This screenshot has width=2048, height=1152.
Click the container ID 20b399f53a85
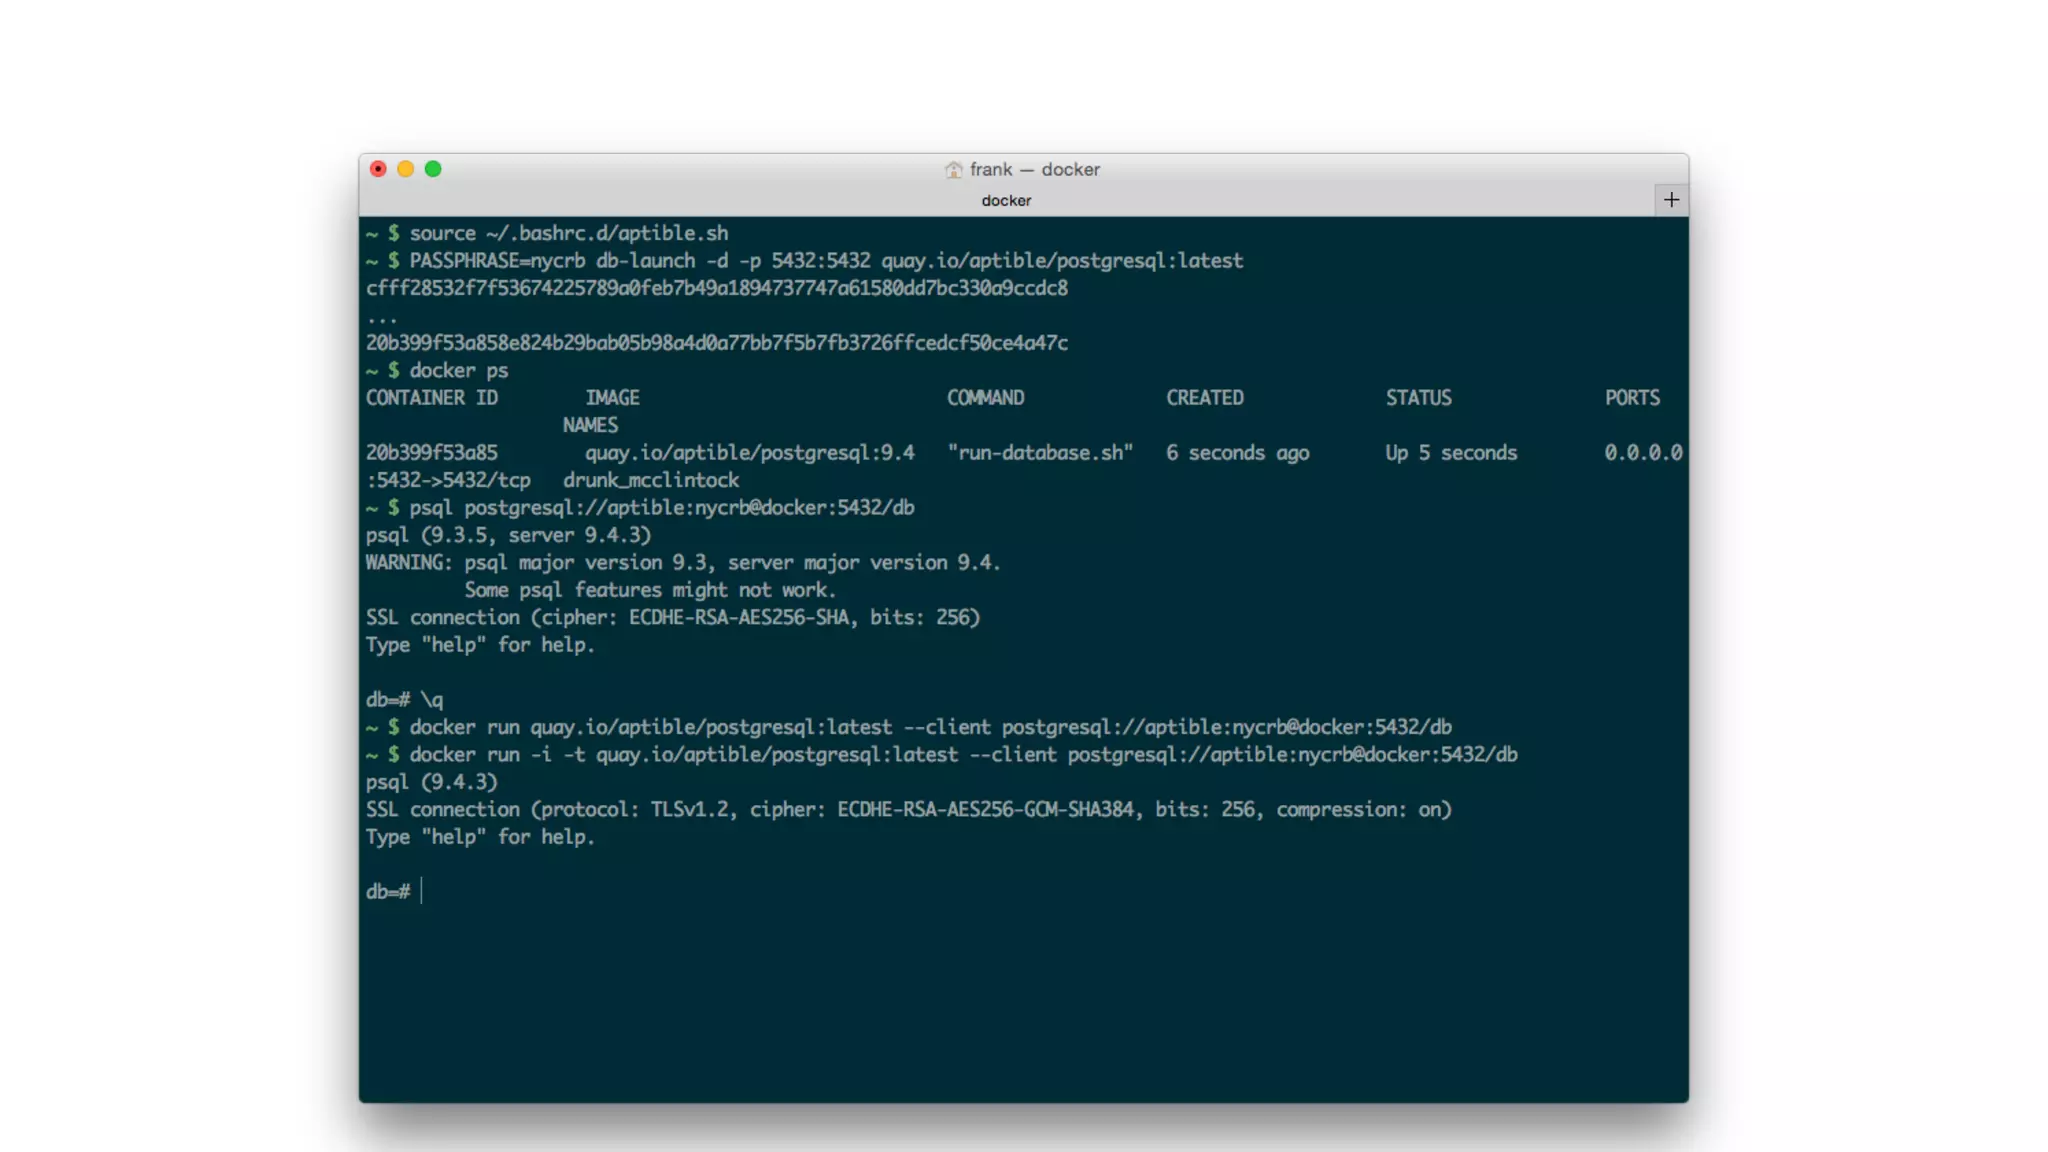tap(431, 453)
